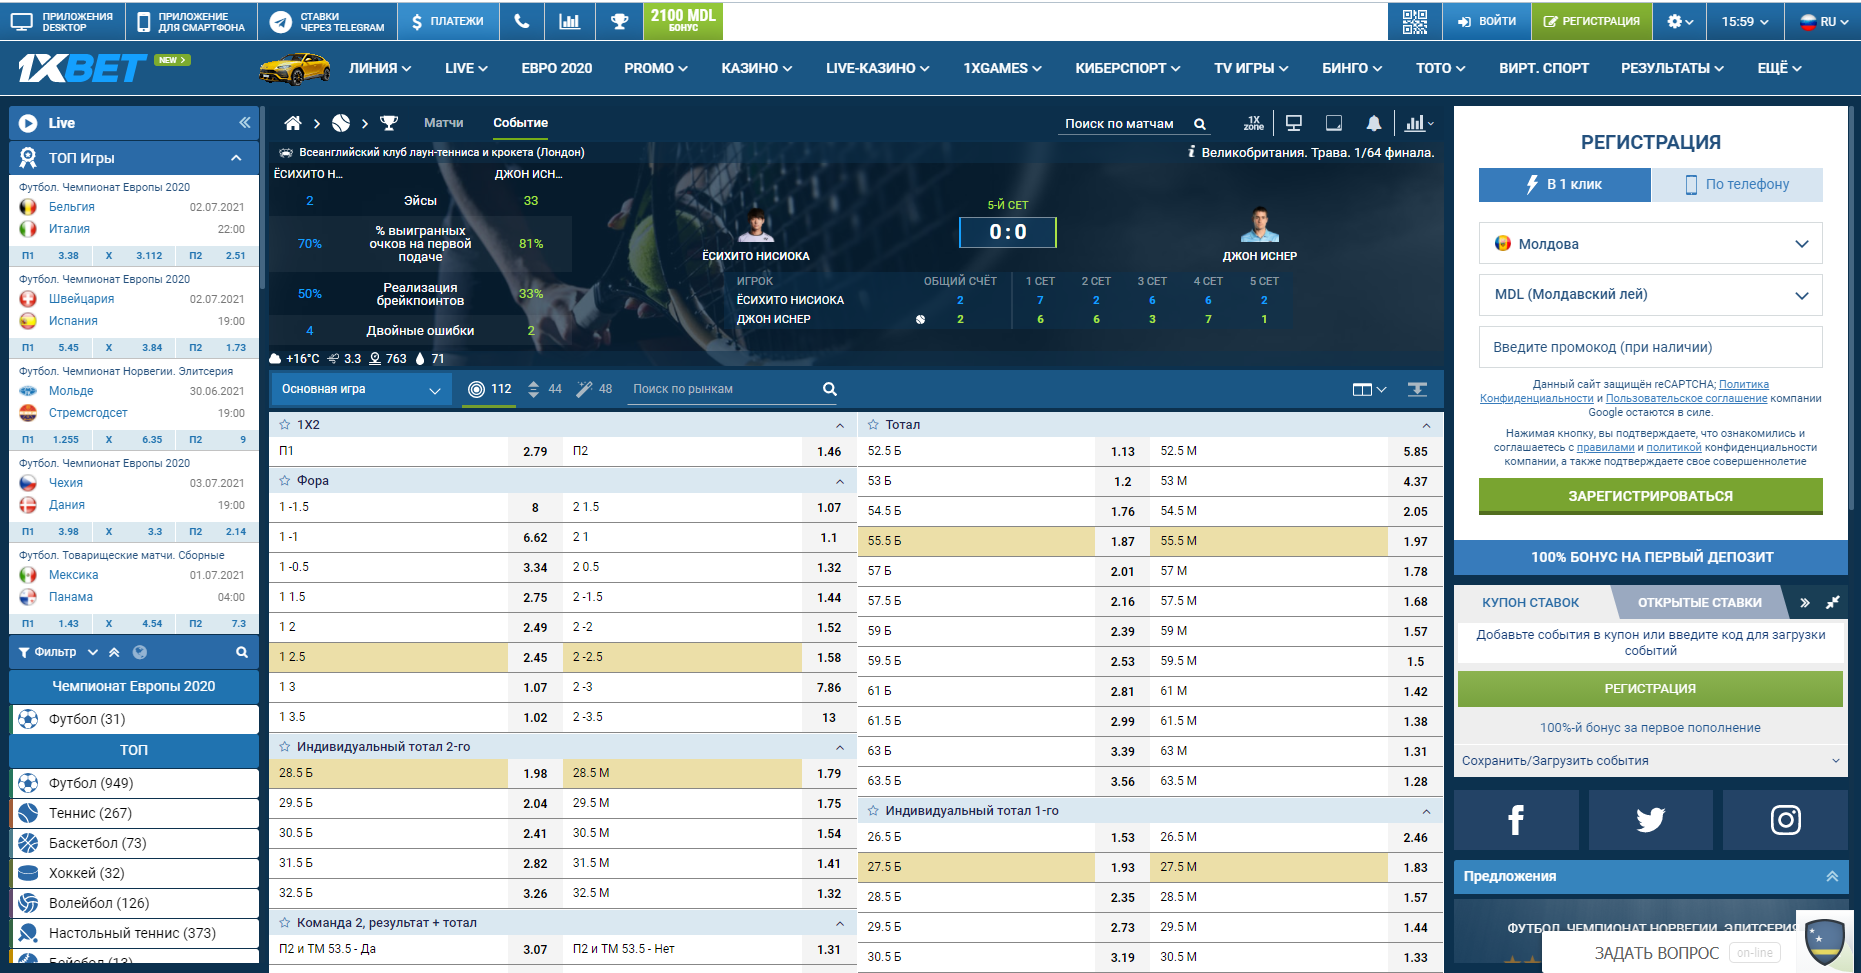Viewport: 1861px width, 973px height.
Task: Expand bet slip with double chevron
Action: 1804,602
